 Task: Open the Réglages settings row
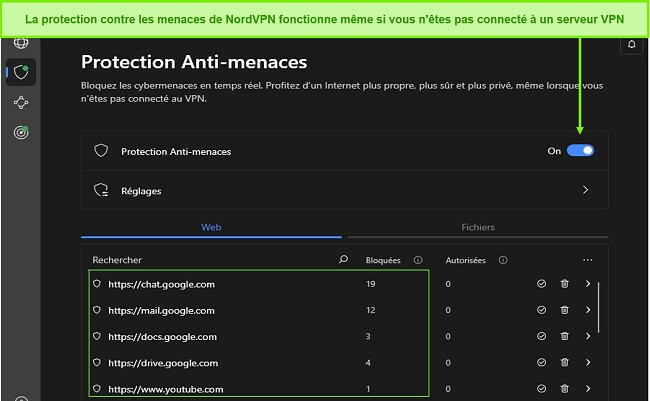(x=345, y=190)
